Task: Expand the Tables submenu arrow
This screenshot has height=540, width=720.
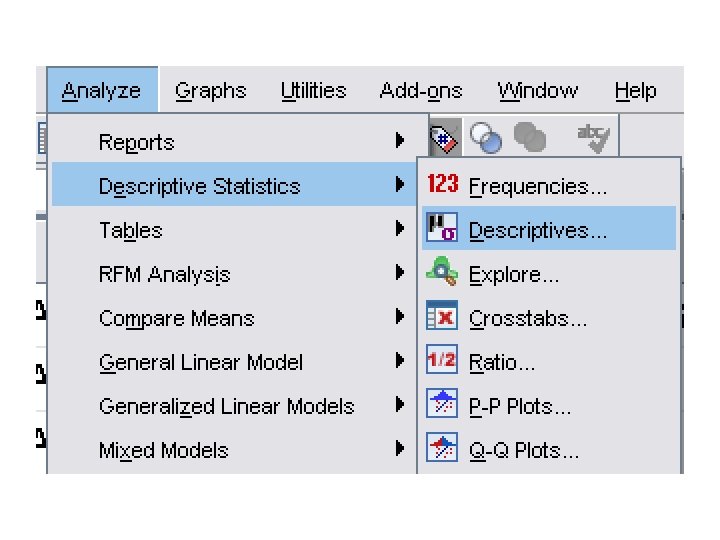Action: click(400, 230)
